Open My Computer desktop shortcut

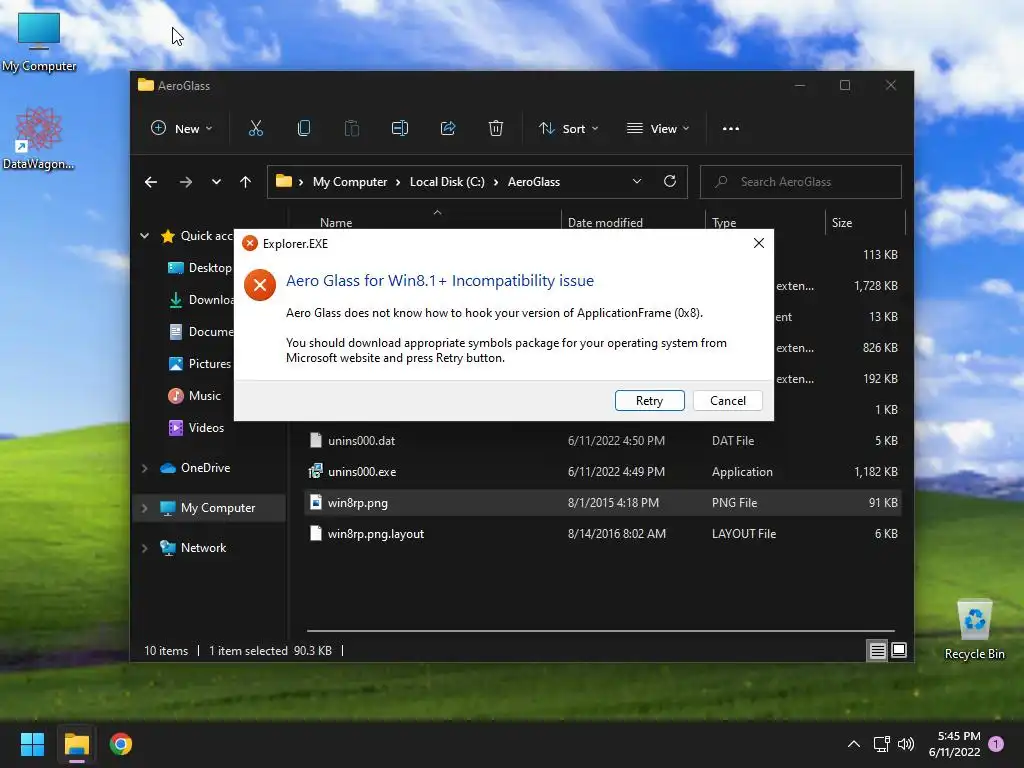point(39,42)
